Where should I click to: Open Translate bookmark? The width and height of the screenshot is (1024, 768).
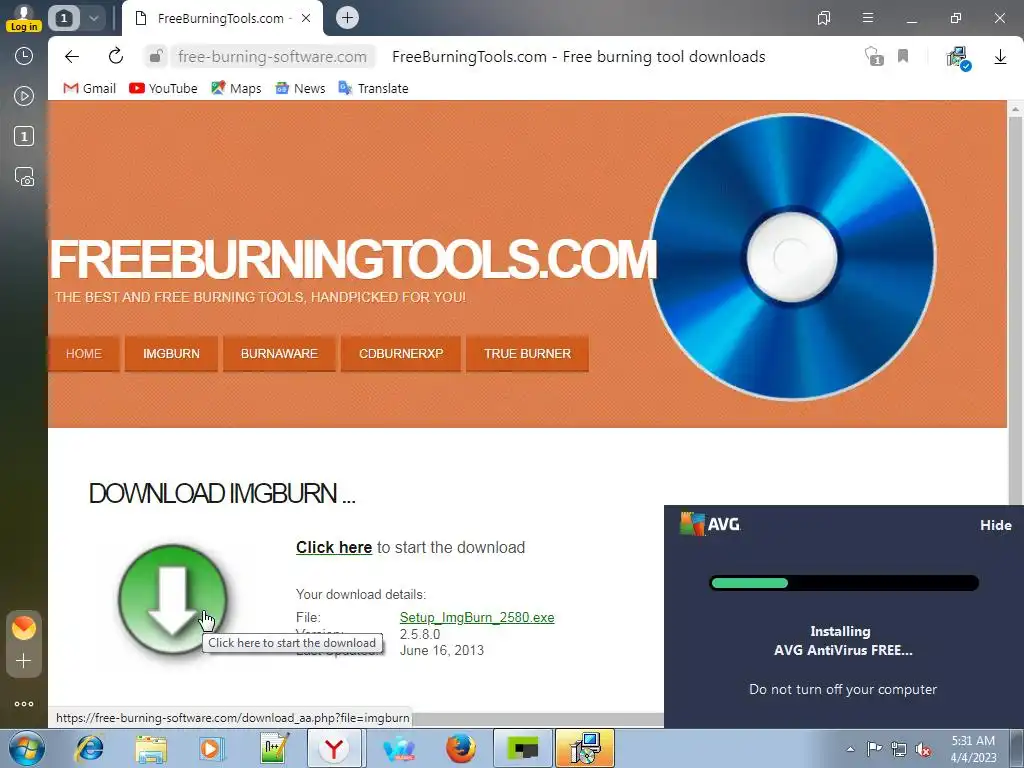point(374,88)
